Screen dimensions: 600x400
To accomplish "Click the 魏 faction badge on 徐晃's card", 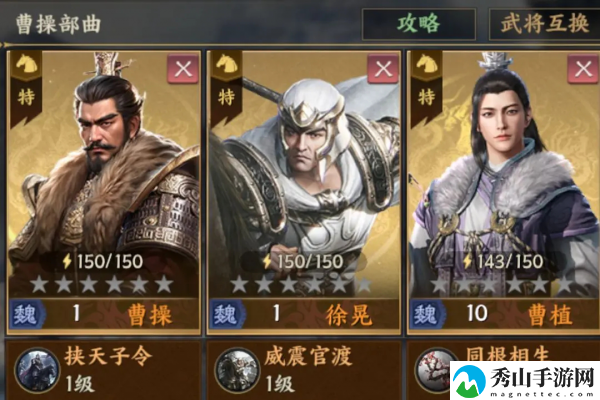I will click(227, 314).
